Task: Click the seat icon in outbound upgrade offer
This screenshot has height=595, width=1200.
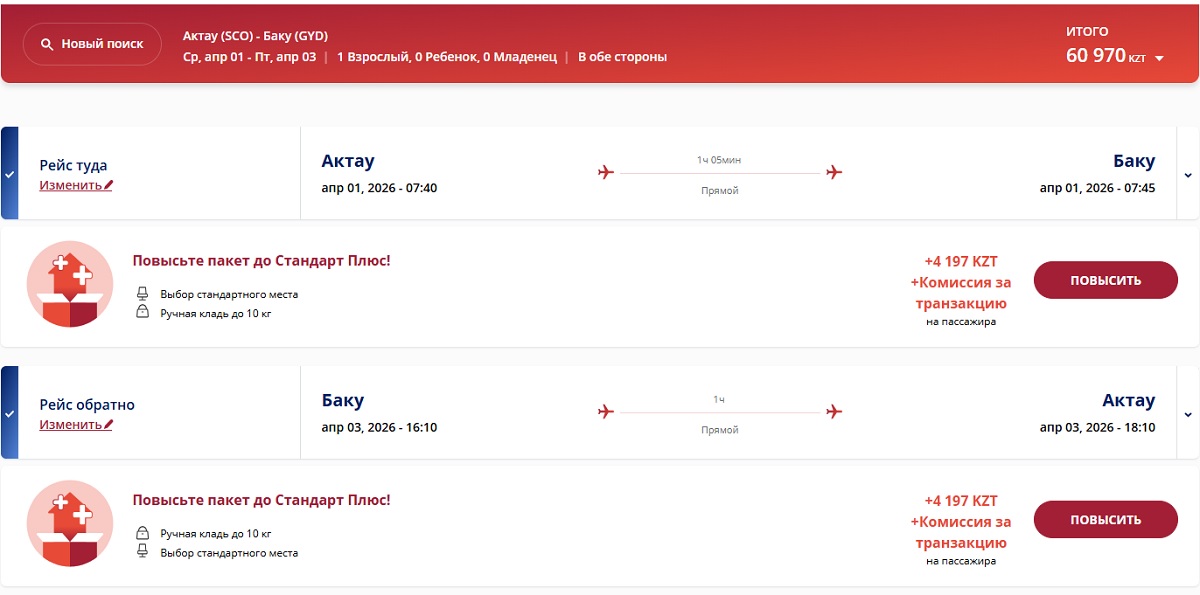Action: 142,294
